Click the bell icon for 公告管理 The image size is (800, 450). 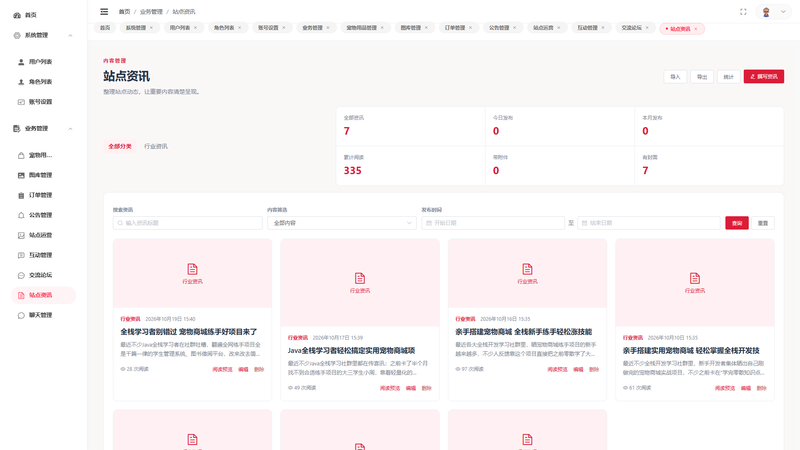tap(21, 215)
